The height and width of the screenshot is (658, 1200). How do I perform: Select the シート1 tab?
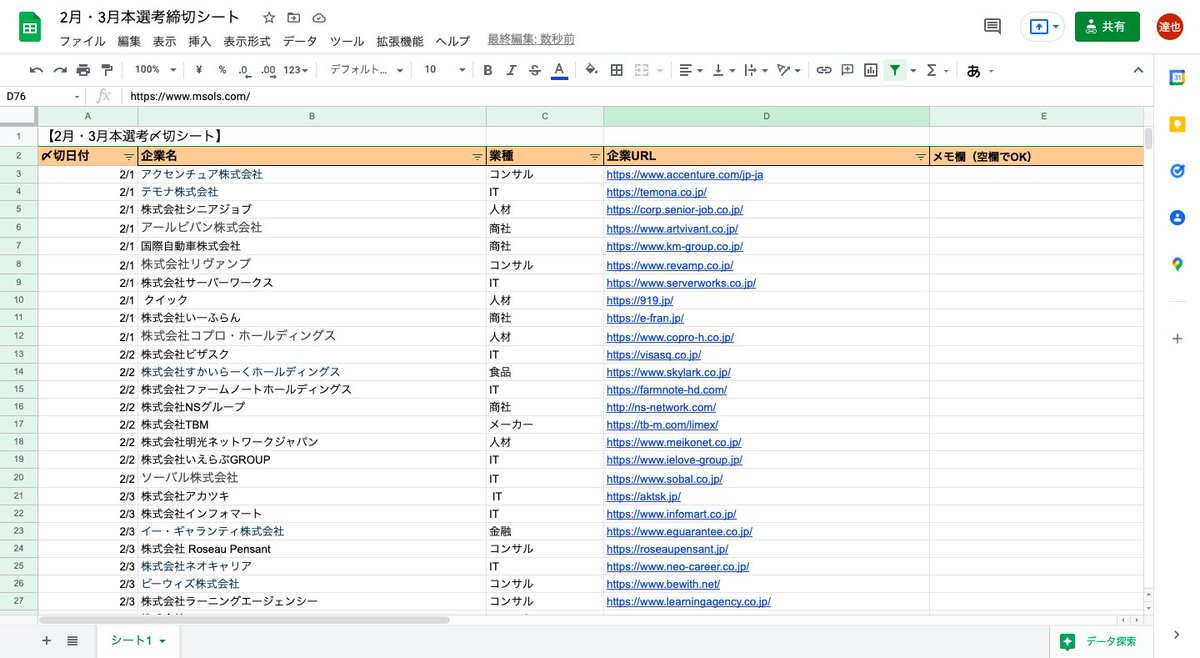(138, 640)
